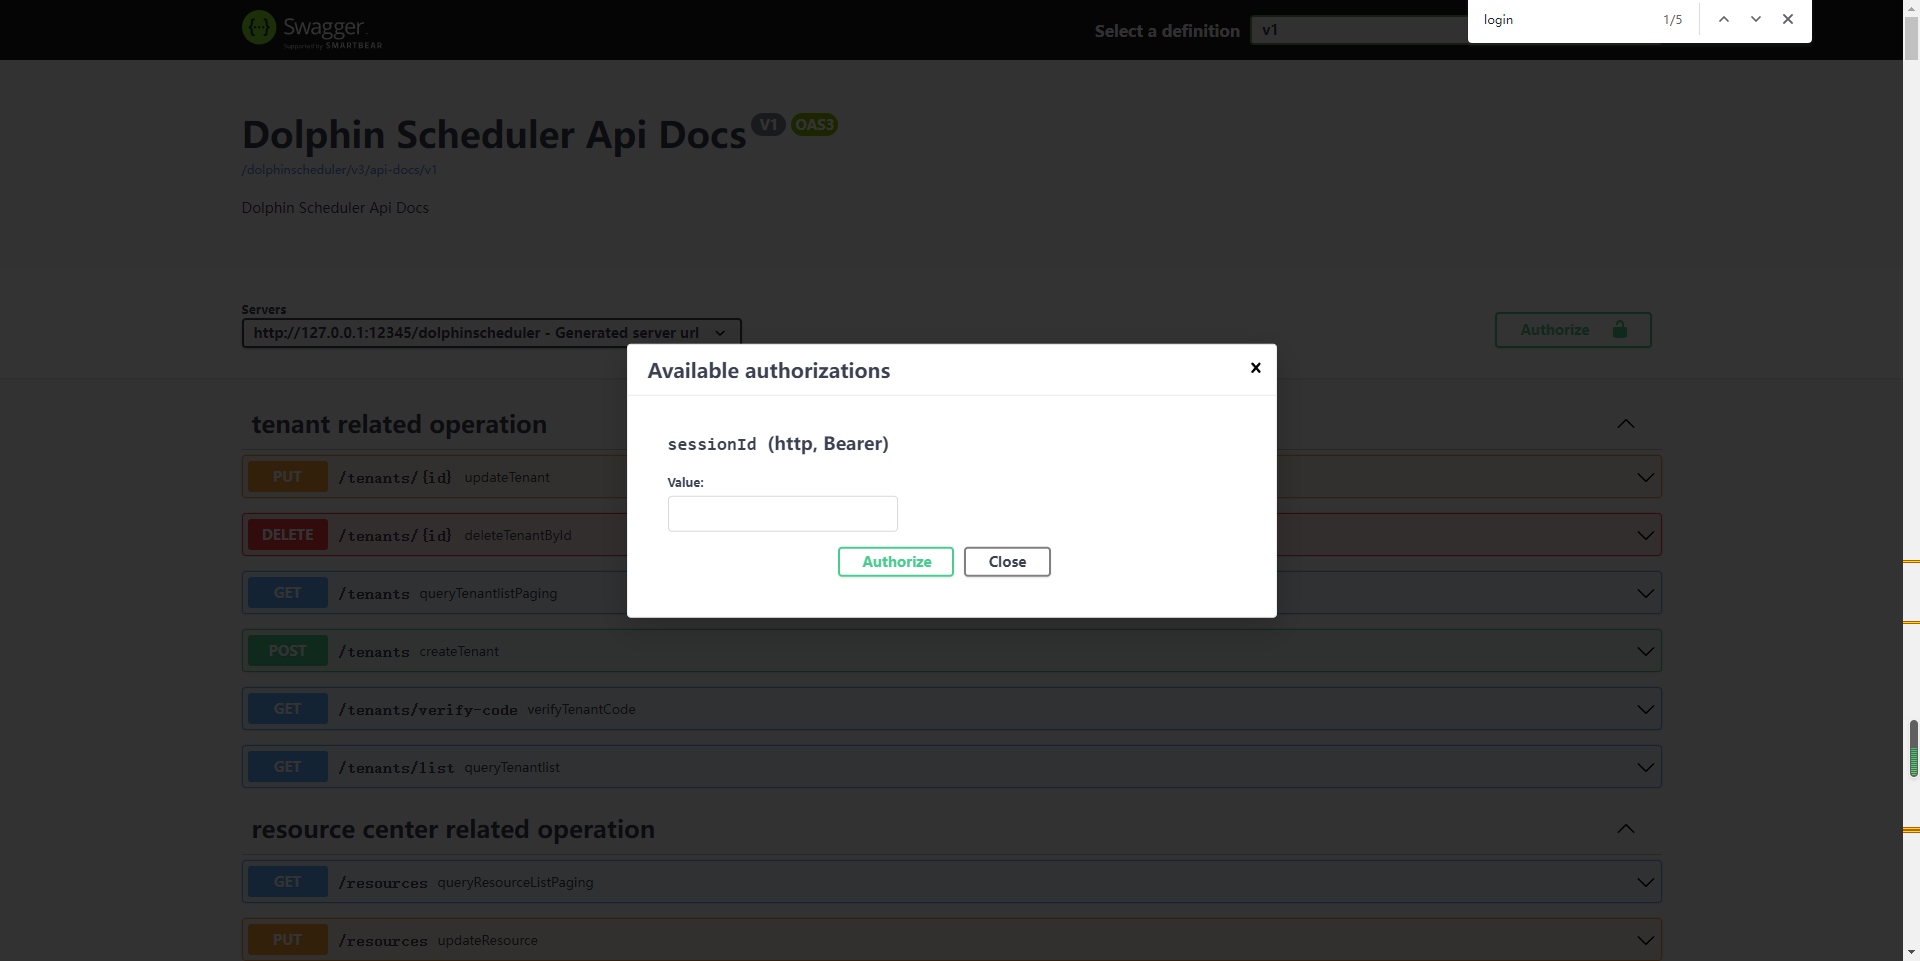Click the OAS3 badge
The height and width of the screenshot is (961, 1920).
(x=814, y=125)
